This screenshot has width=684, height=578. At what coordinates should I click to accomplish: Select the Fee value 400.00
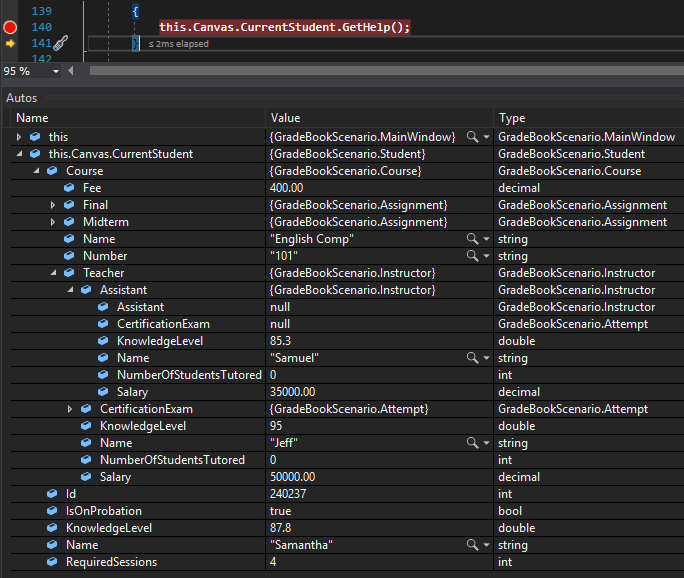287,188
